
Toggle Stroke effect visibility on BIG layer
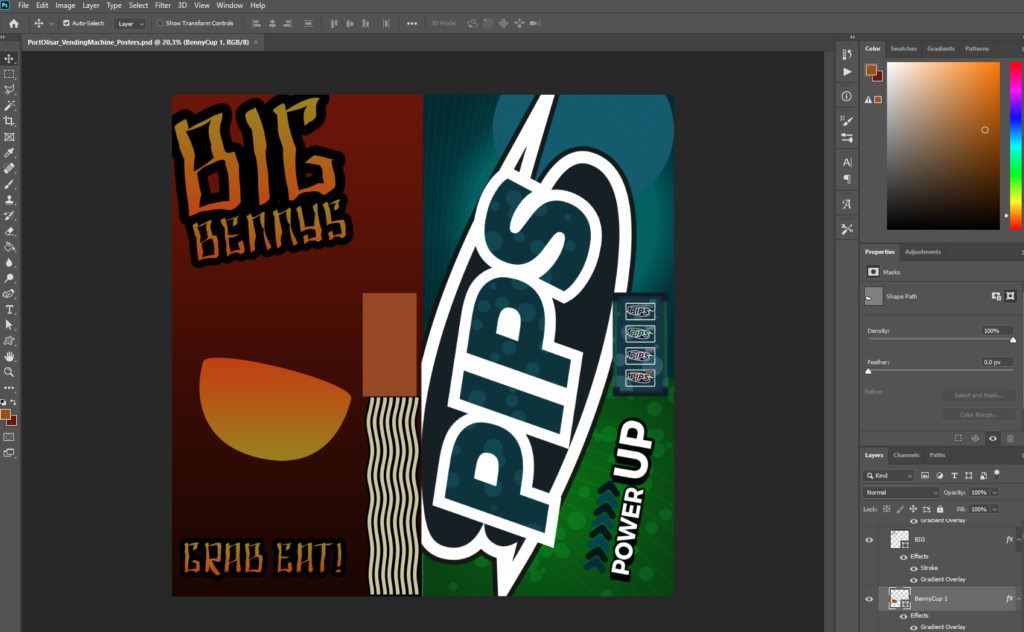[914, 569]
